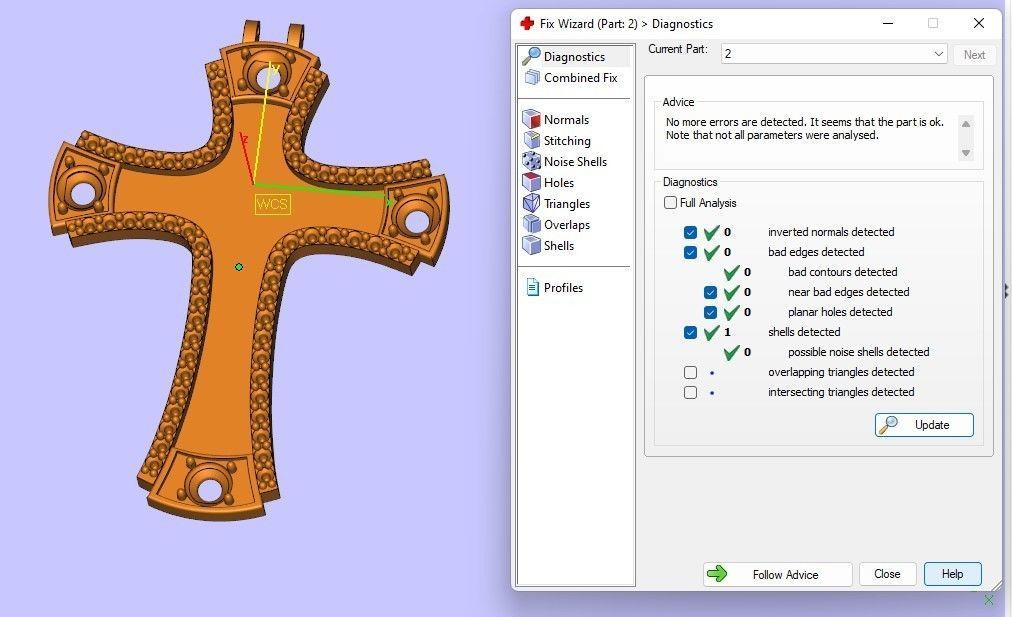
Task: Click the magnifier icon on Update button
Action: pyautogui.click(x=889, y=425)
